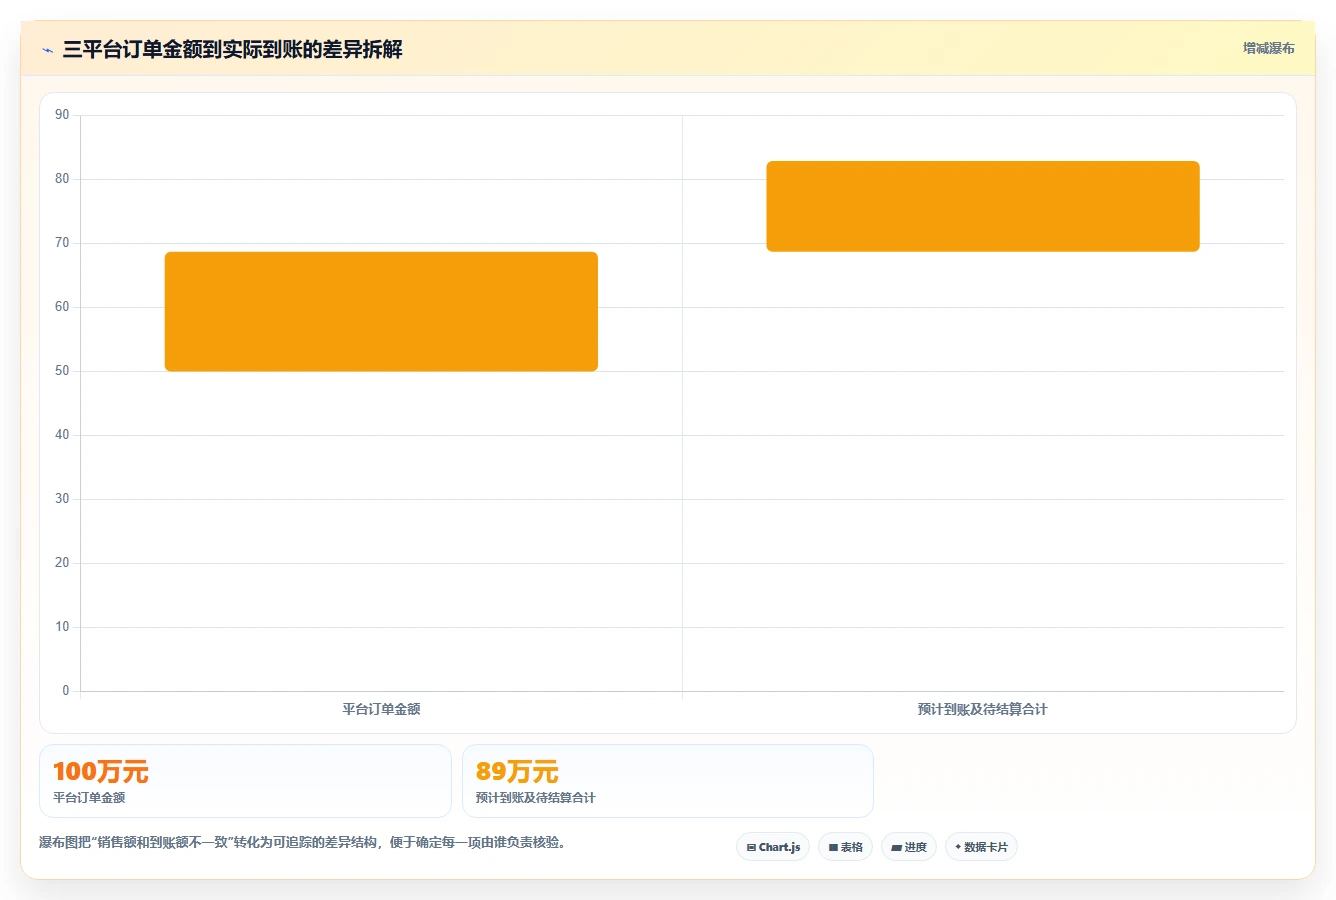Click the y-axis value 70
The height and width of the screenshot is (900, 1336).
point(62,243)
